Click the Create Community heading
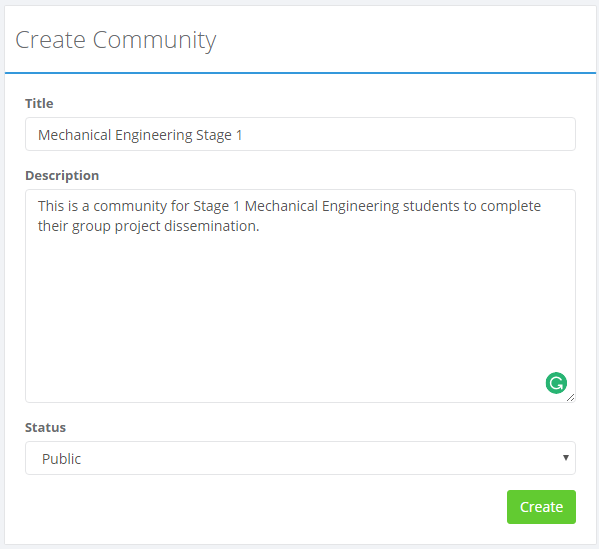This screenshot has width=599, height=549. point(116,40)
